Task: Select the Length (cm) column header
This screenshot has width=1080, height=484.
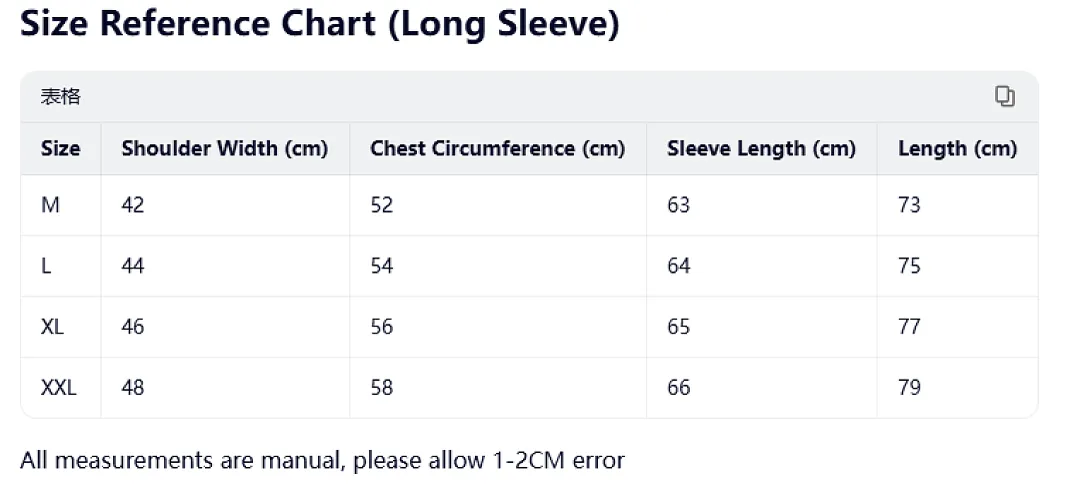Action: click(x=957, y=149)
